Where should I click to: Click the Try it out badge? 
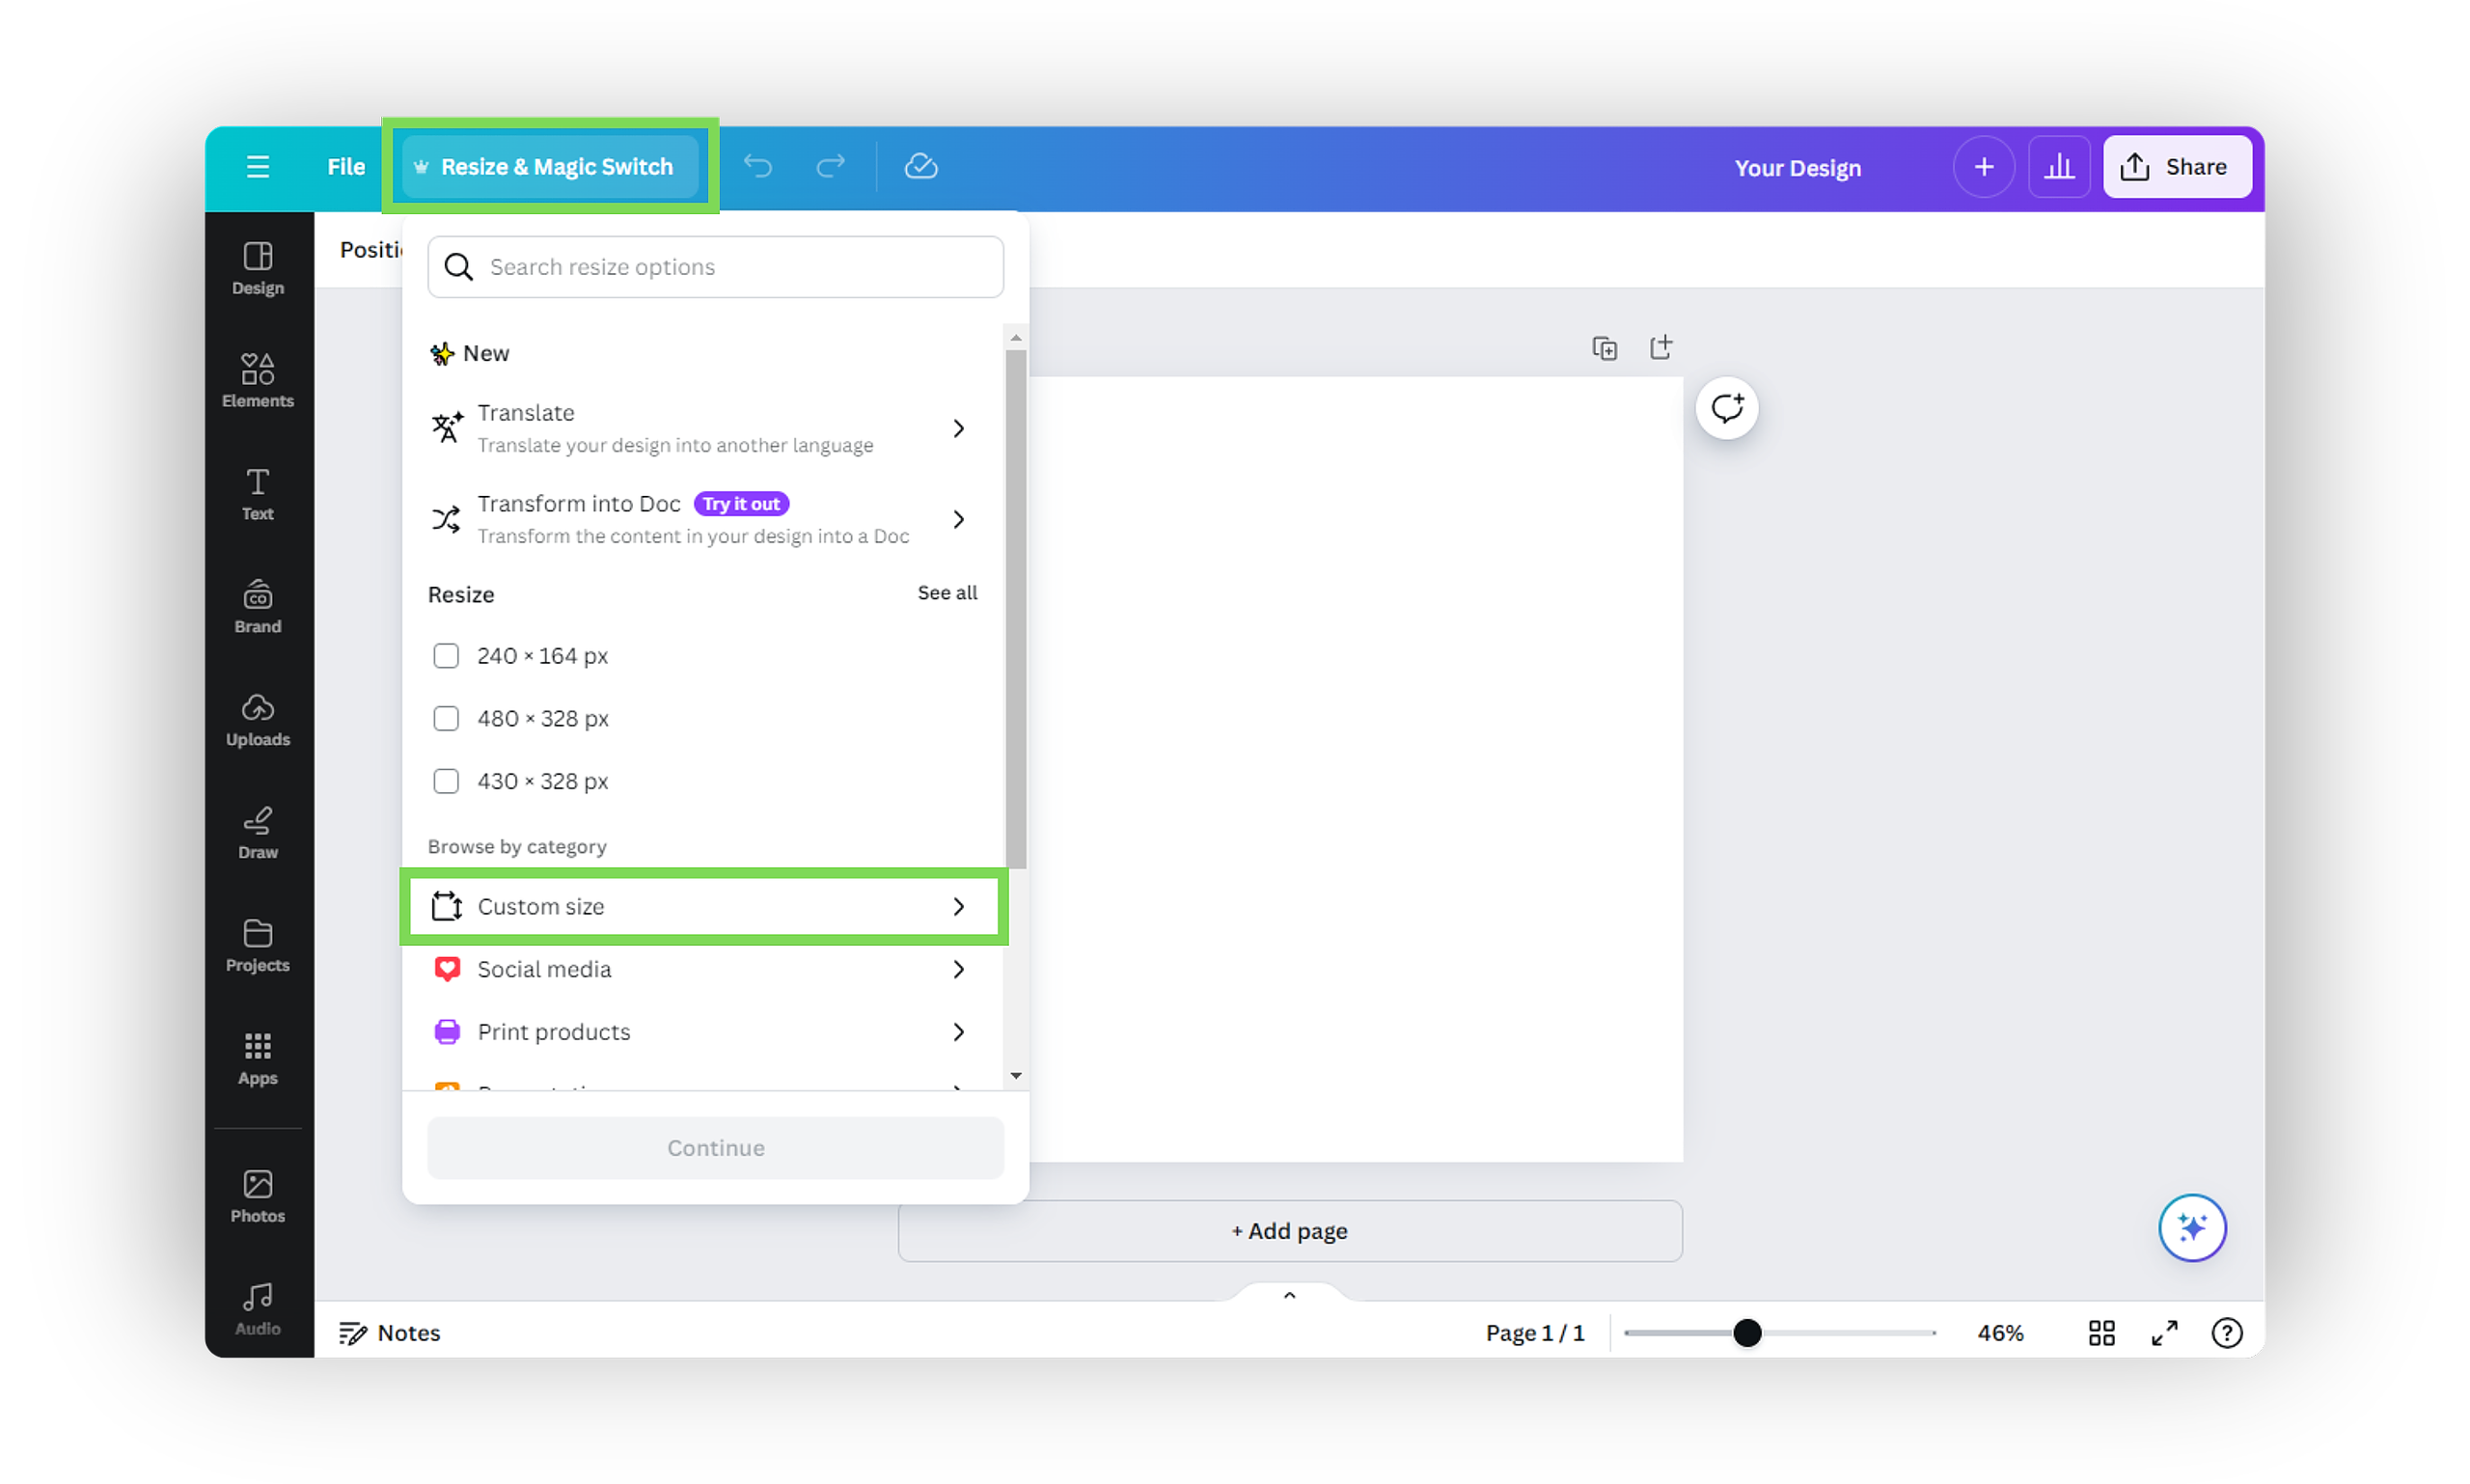point(741,504)
